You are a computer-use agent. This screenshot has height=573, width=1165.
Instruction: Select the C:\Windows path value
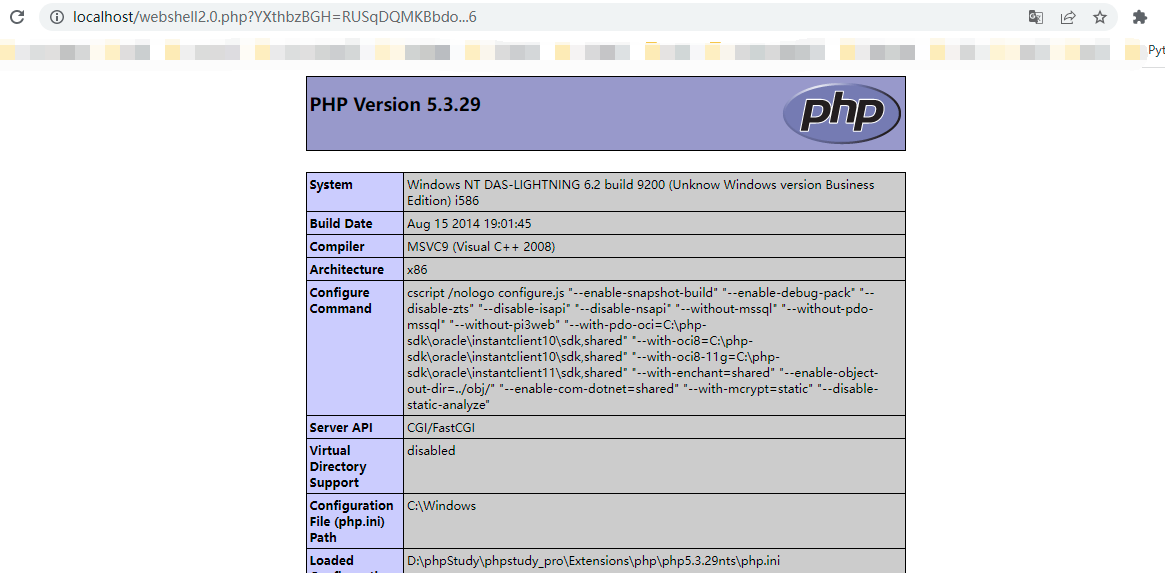[441, 506]
